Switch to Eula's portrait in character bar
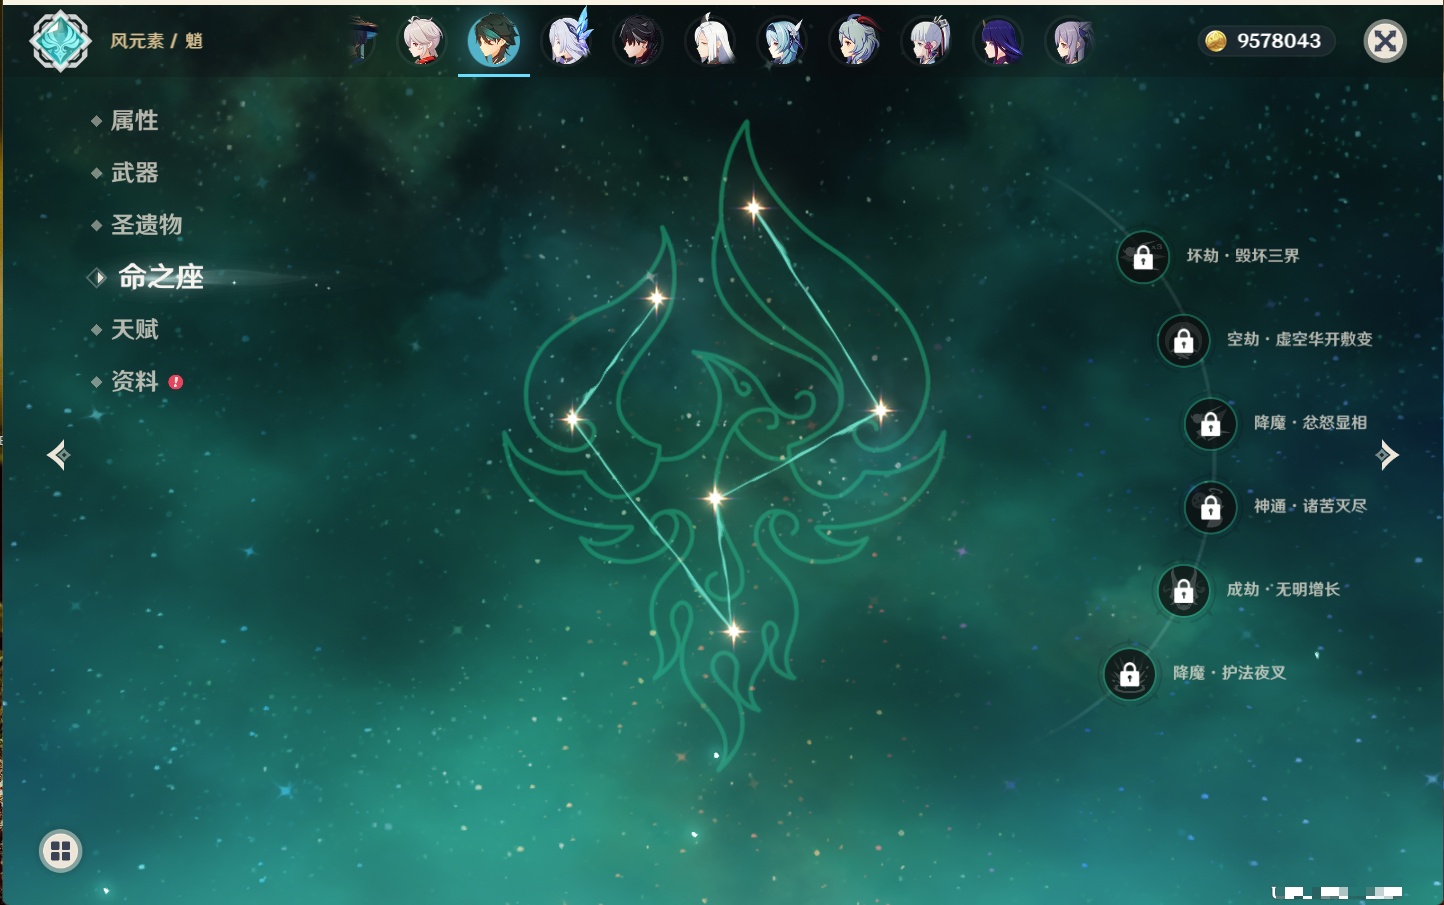Viewport: 1444px width, 905px height. [782, 41]
